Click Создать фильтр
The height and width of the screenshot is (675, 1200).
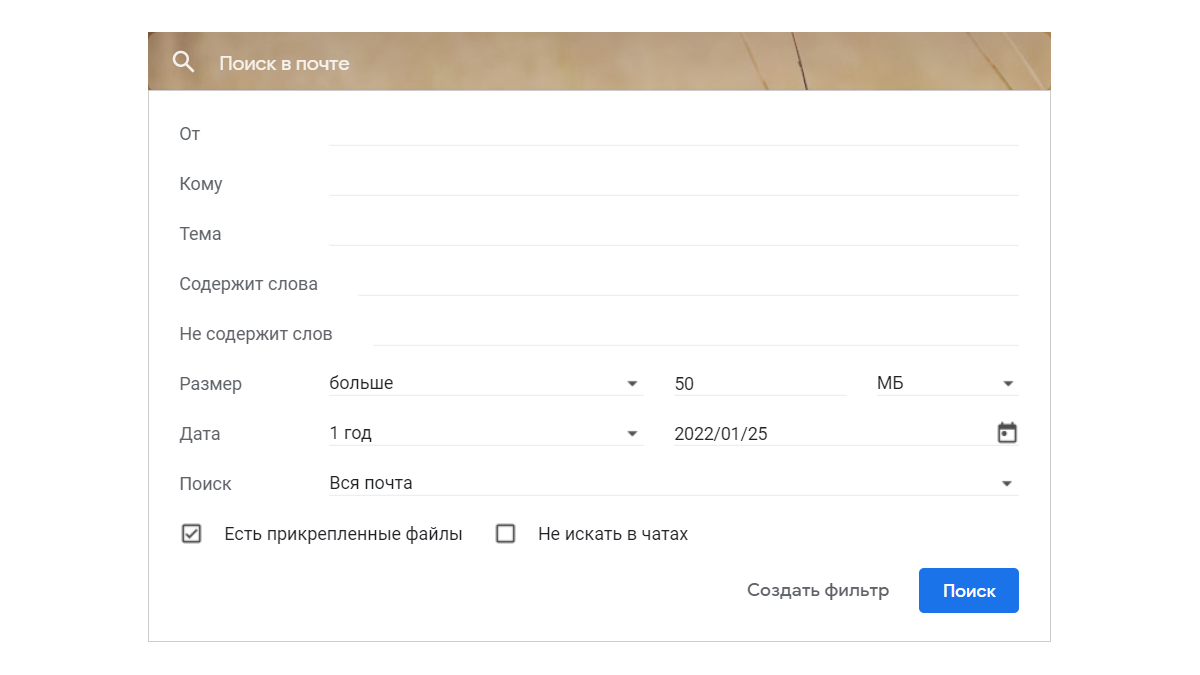pyautogui.click(x=817, y=590)
